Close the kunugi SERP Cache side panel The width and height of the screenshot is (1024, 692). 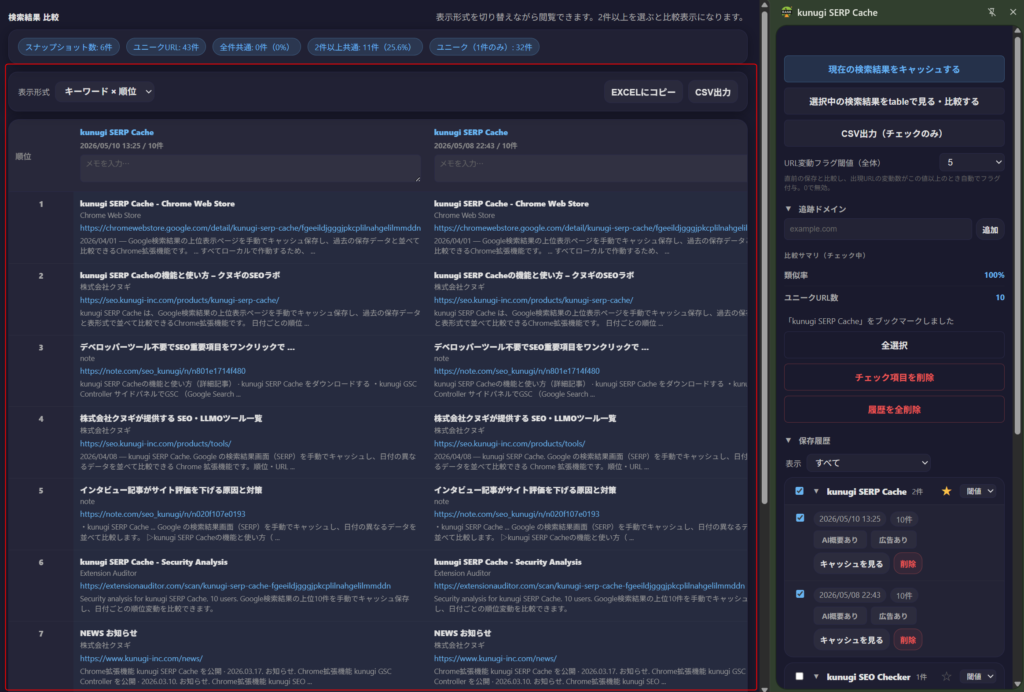[1013, 12]
